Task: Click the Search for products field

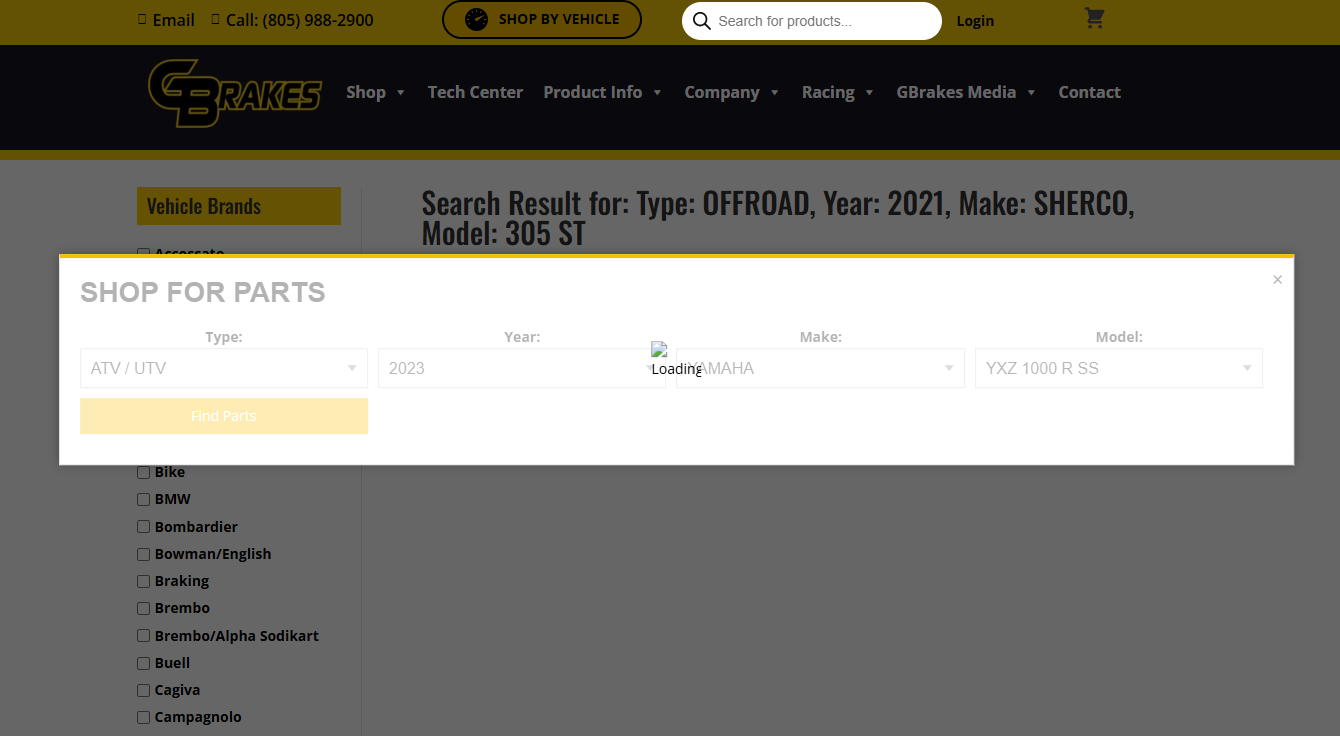Action: [x=822, y=21]
